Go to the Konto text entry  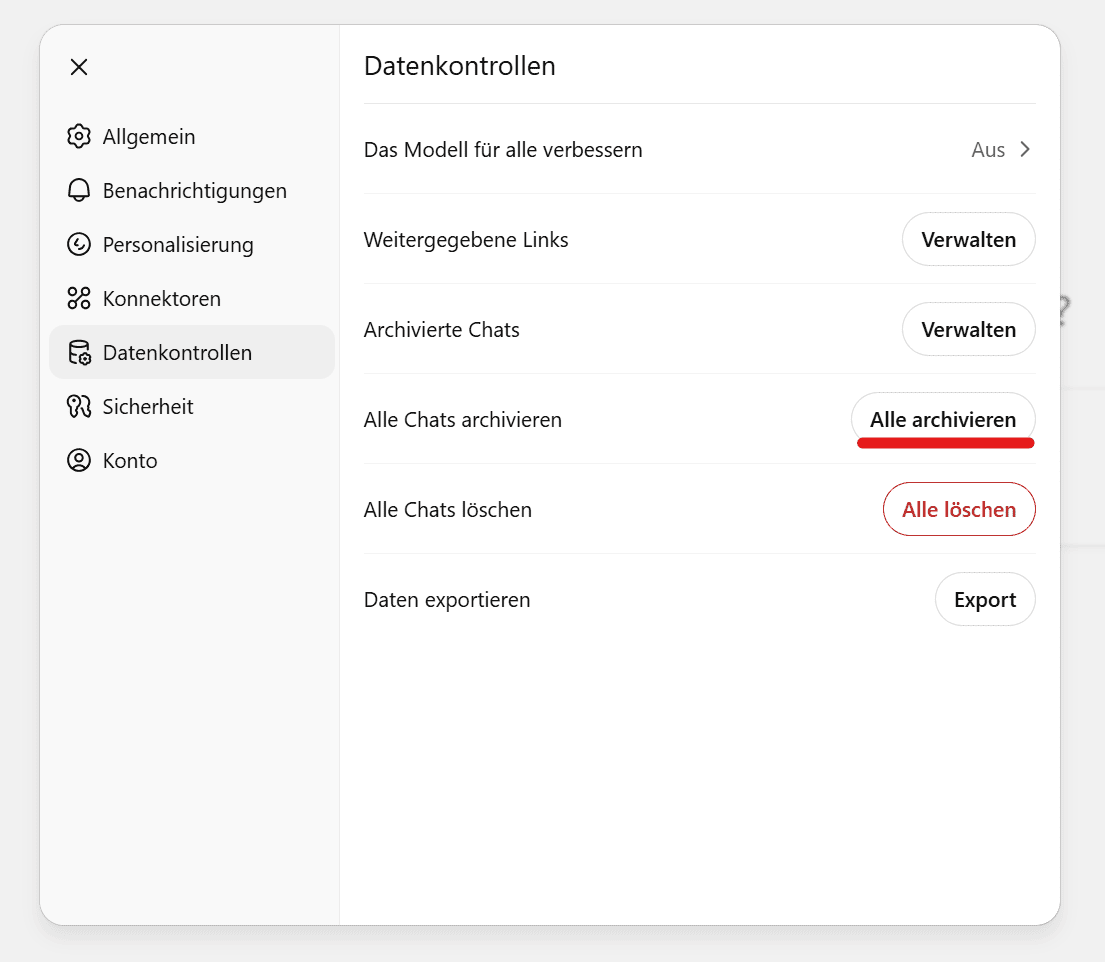pyautogui.click(x=130, y=461)
